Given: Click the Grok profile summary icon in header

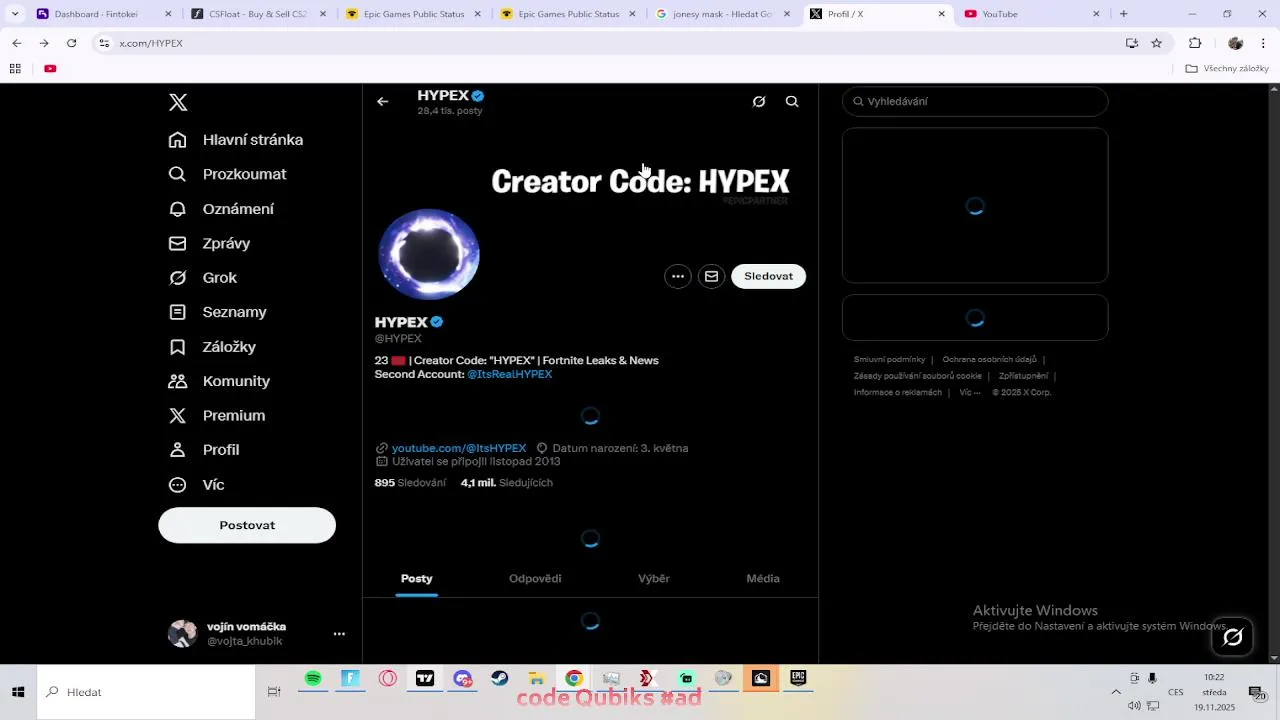Looking at the screenshot, I should [759, 101].
